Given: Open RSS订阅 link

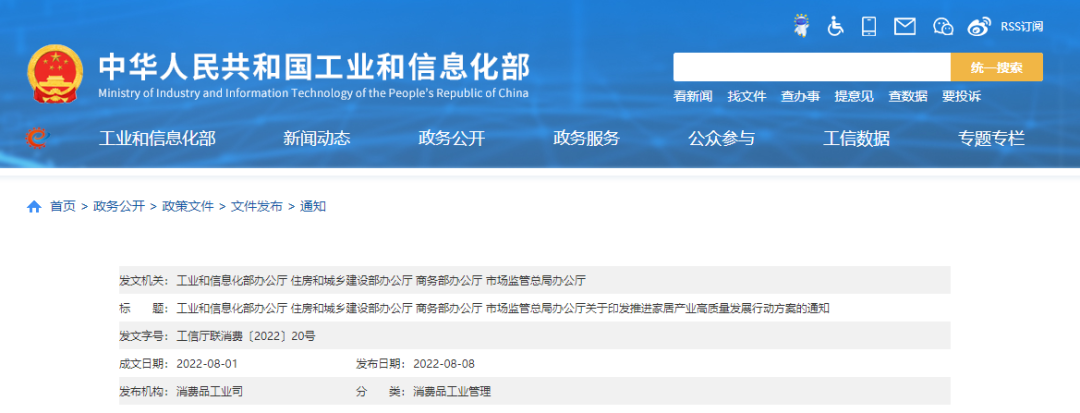Looking at the screenshot, I should pos(1021,27).
